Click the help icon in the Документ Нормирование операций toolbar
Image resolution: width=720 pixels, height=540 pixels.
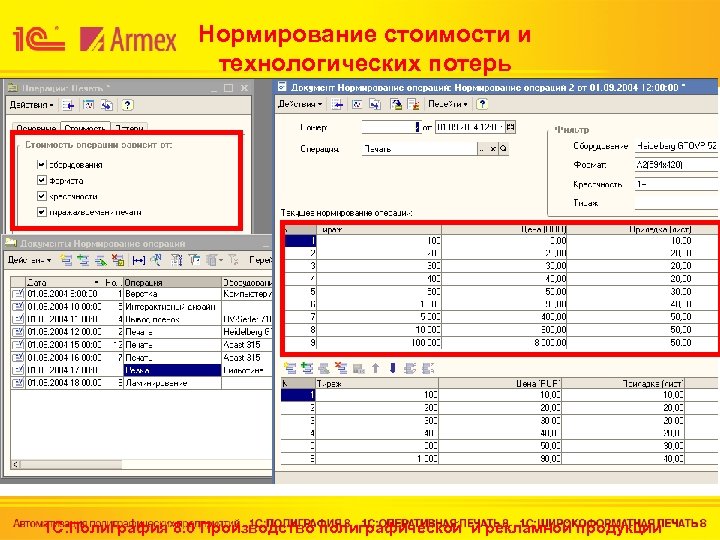pyautogui.click(x=482, y=104)
